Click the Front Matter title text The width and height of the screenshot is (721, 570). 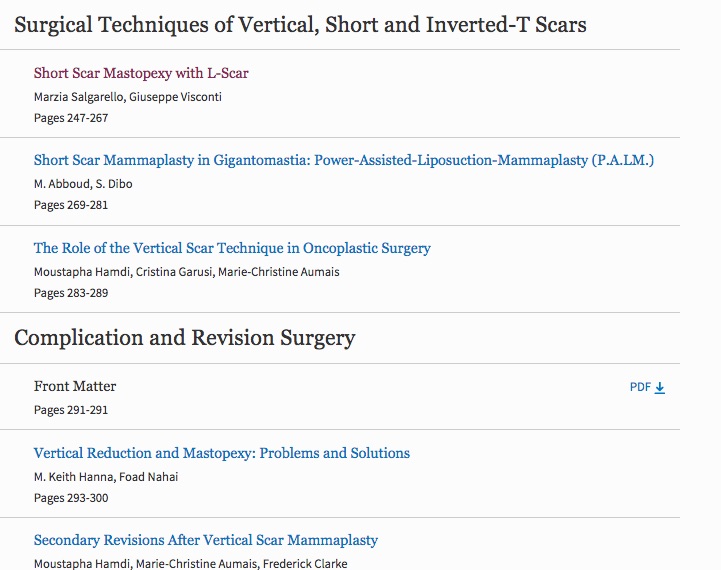pos(75,386)
